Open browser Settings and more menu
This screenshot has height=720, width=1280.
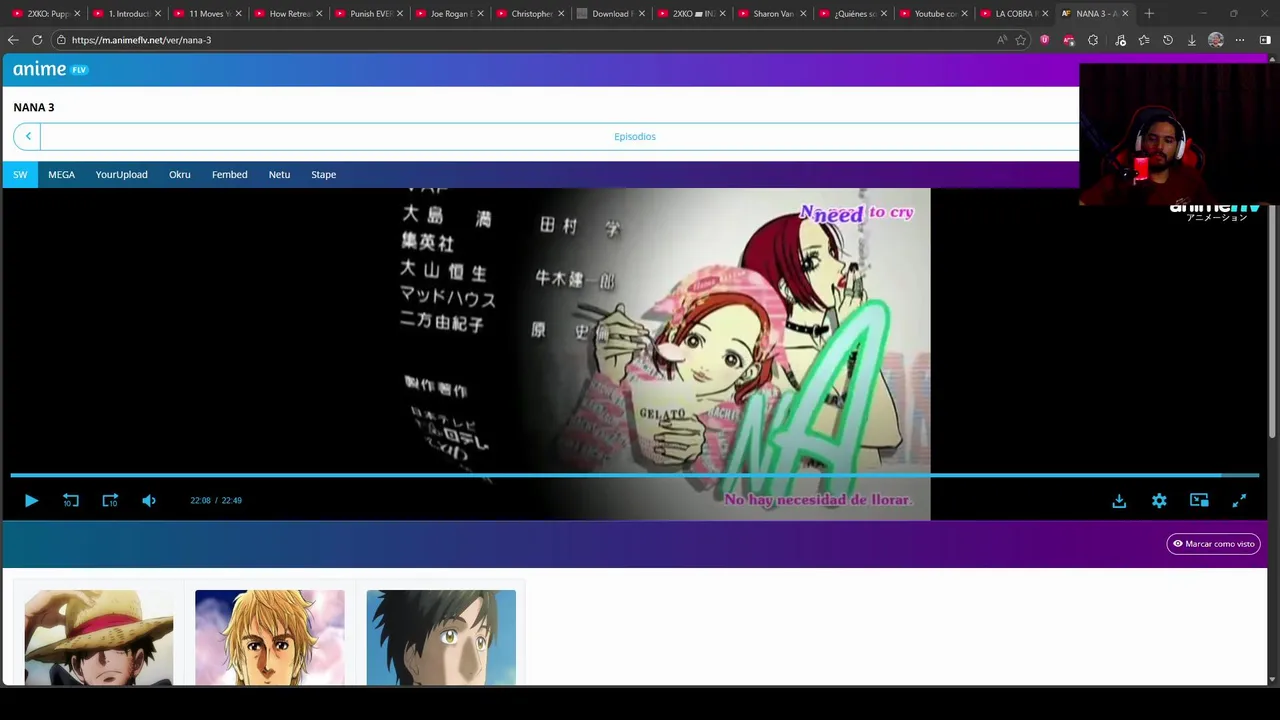pyautogui.click(x=1240, y=40)
